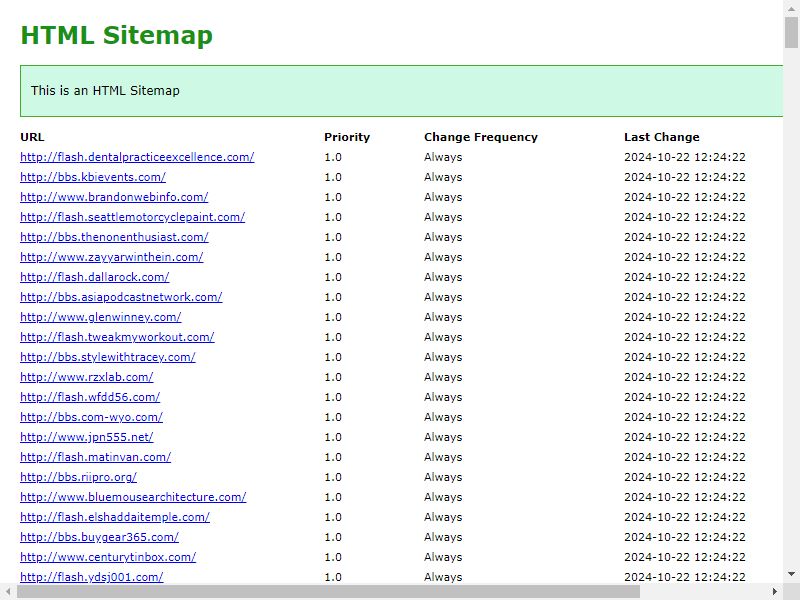The height and width of the screenshot is (600, 800).
Task: Click the horizontal scrollbar right arrow
Action: click(775, 591)
